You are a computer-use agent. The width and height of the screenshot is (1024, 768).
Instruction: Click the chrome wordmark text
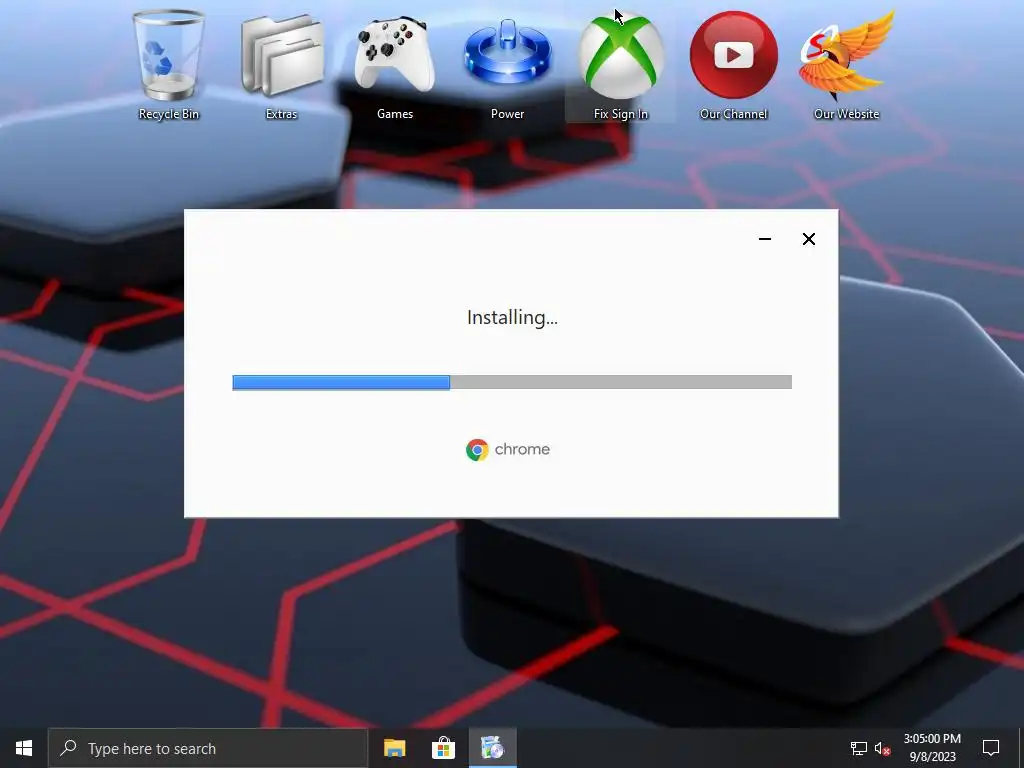coord(522,449)
